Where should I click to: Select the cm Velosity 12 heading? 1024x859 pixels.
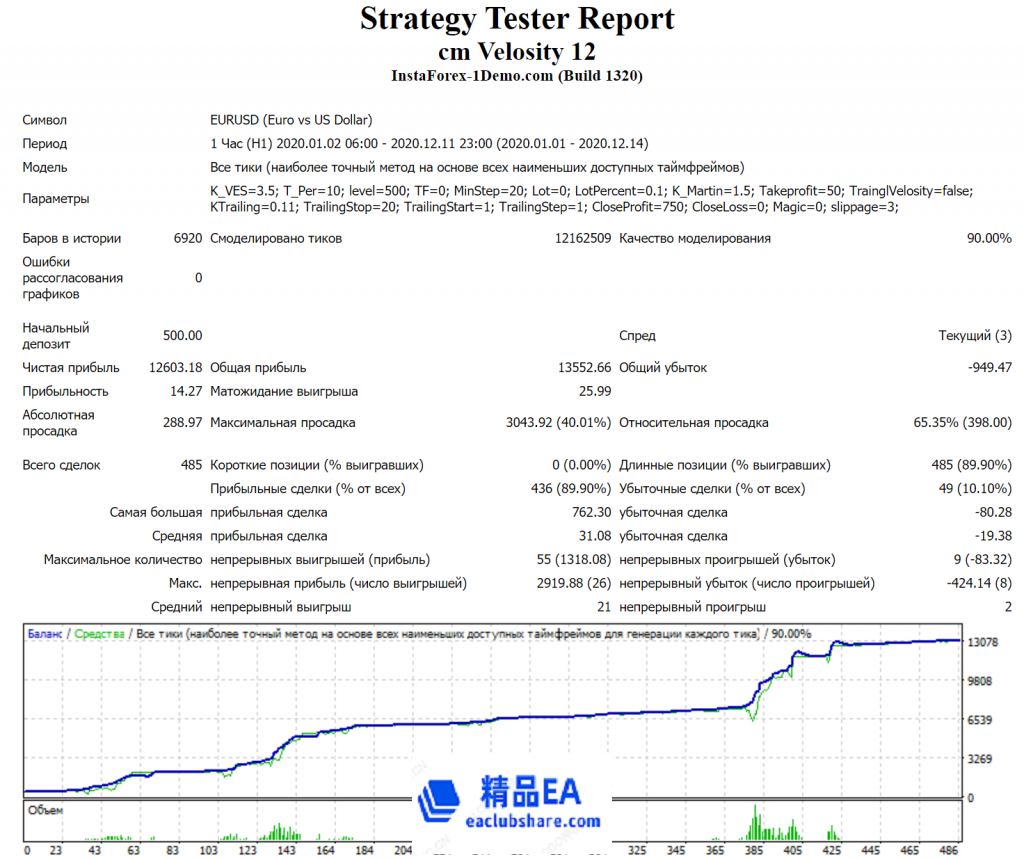coord(517,50)
